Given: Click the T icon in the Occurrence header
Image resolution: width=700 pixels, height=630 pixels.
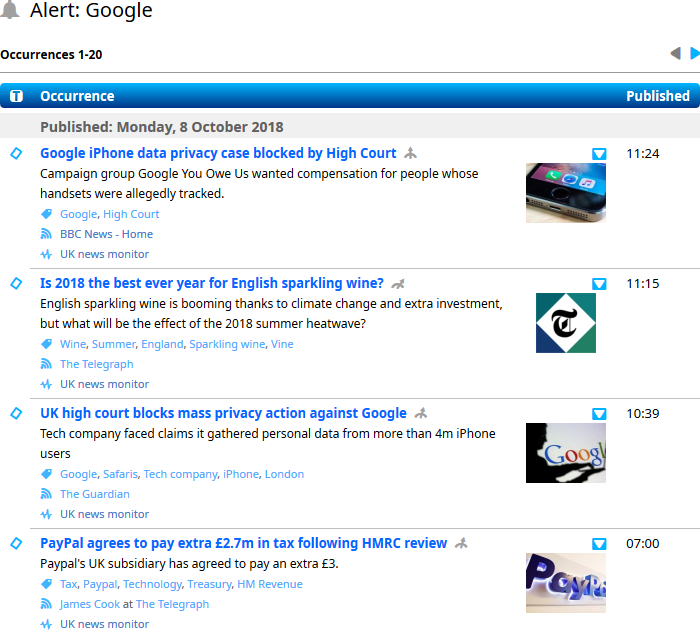Looking at the screenshot, I should [17, 96].
